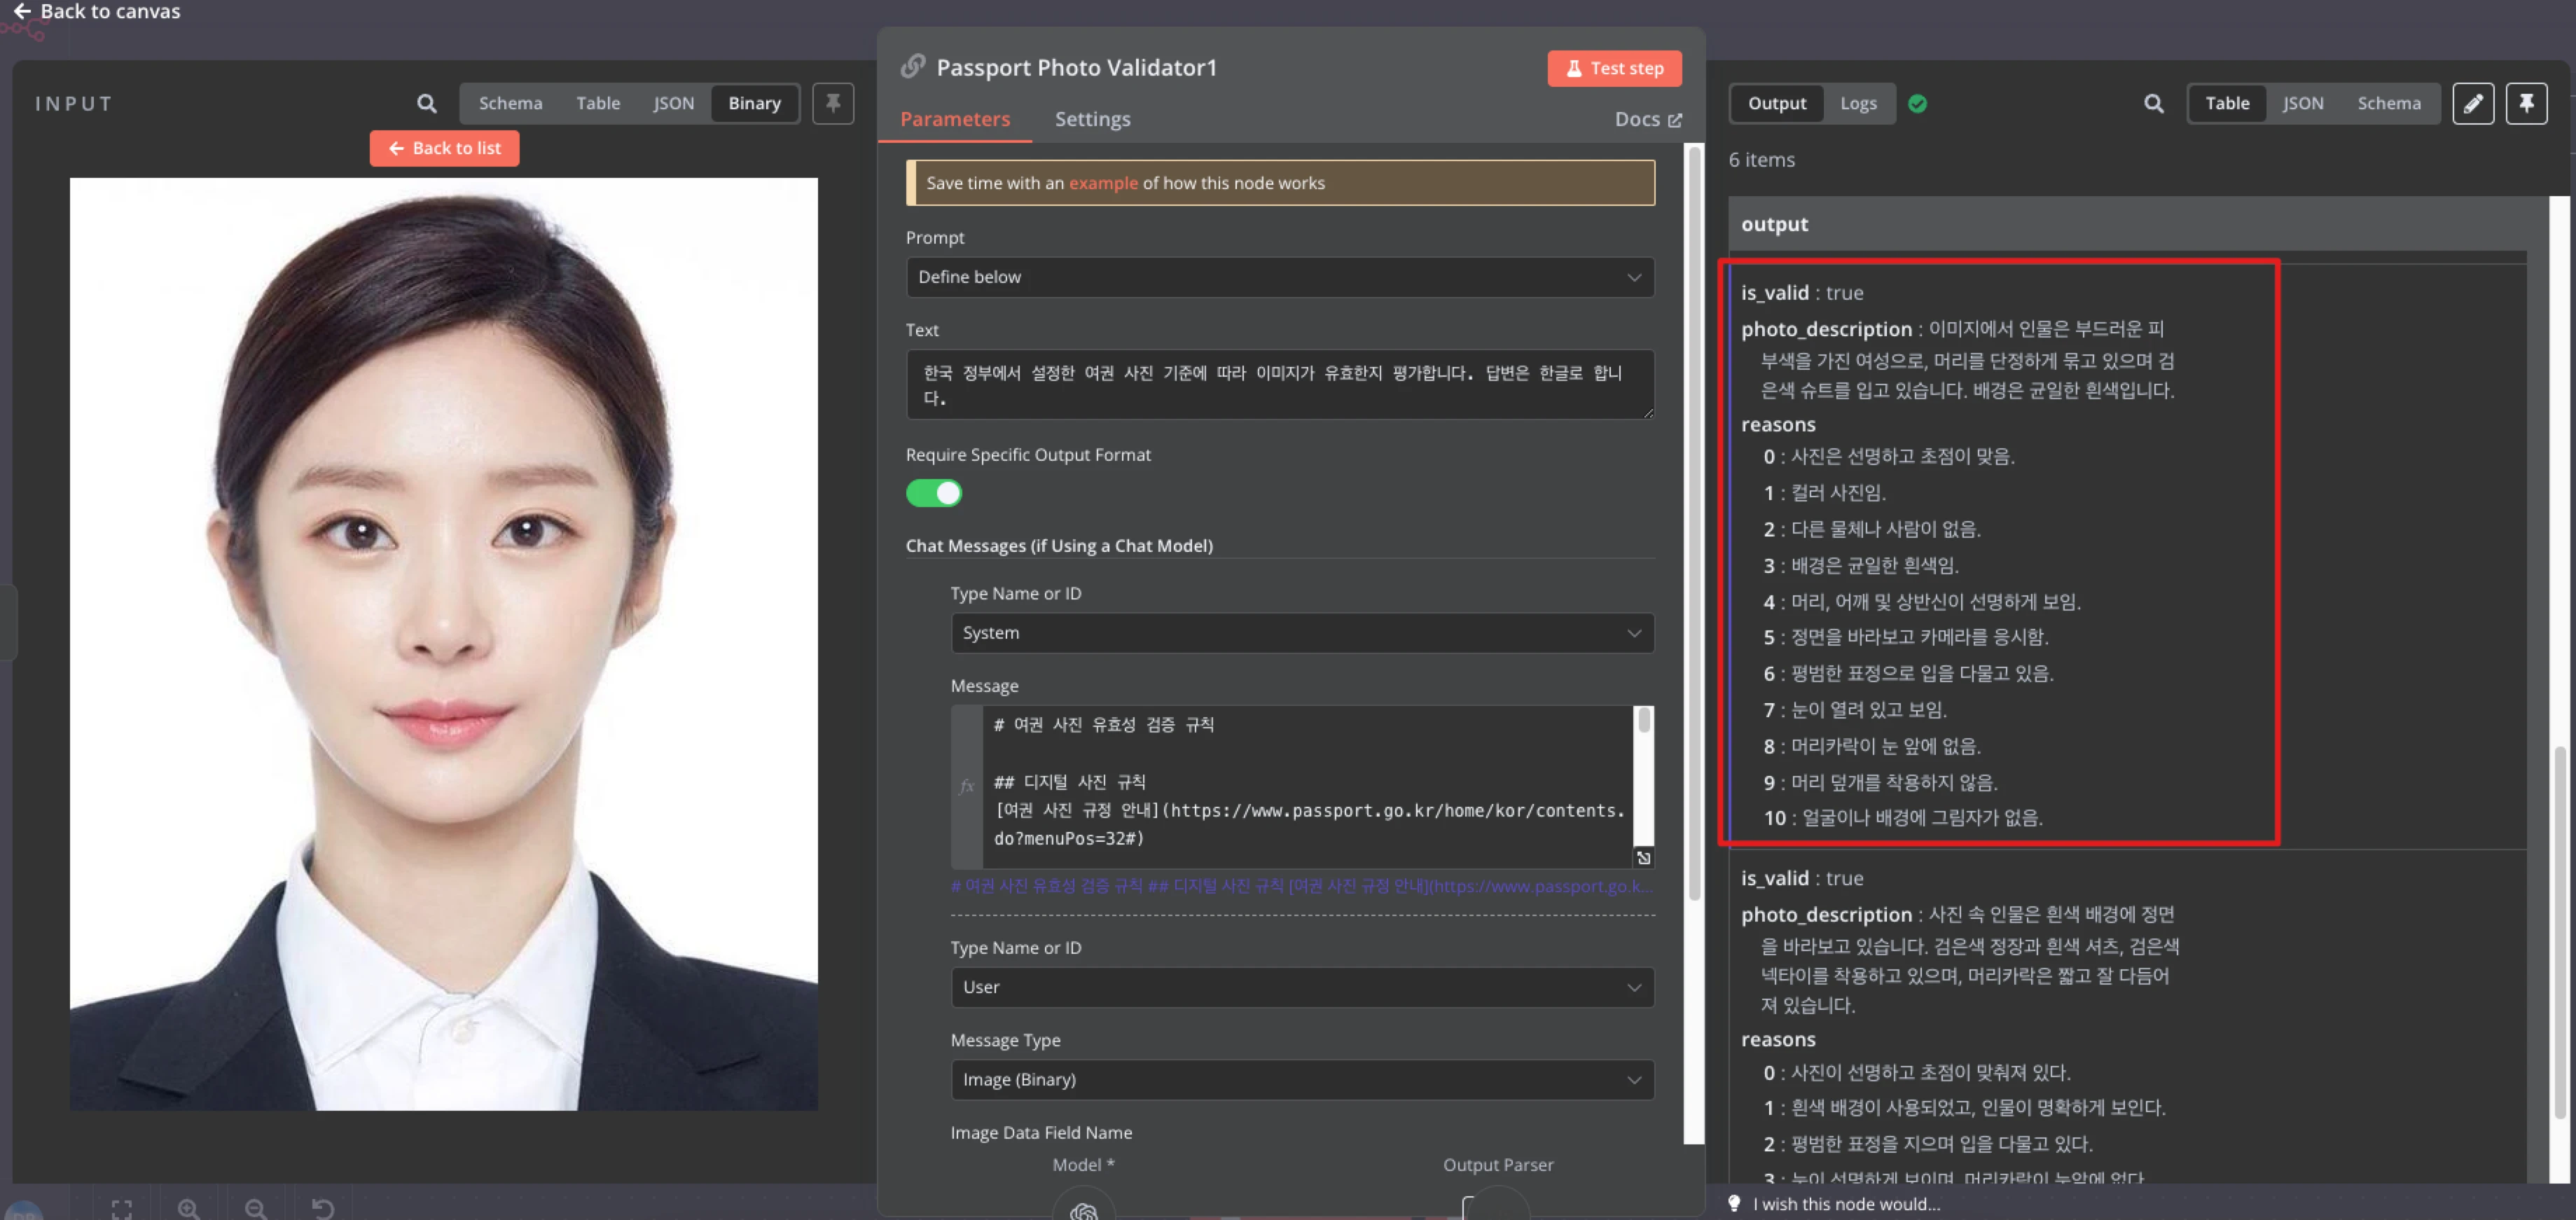Reset the image view
This screenshot has height=1220, width=2576.
click(x=323, y=1209)
